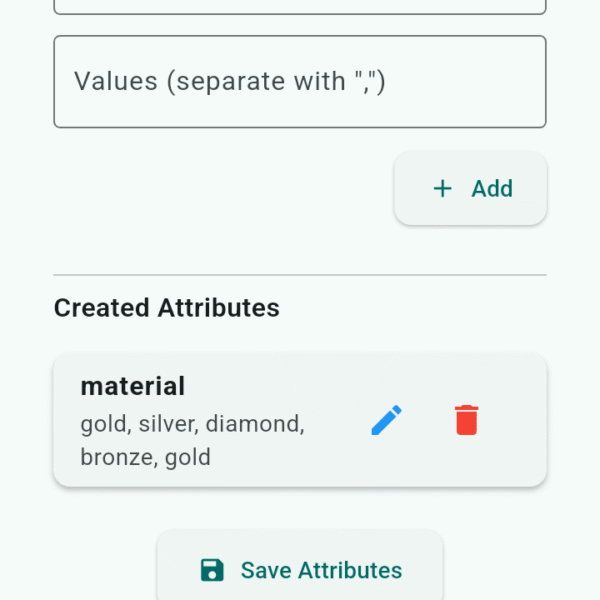
Task: Click the plus icon beside Add
Action: [x=443, y=188]
